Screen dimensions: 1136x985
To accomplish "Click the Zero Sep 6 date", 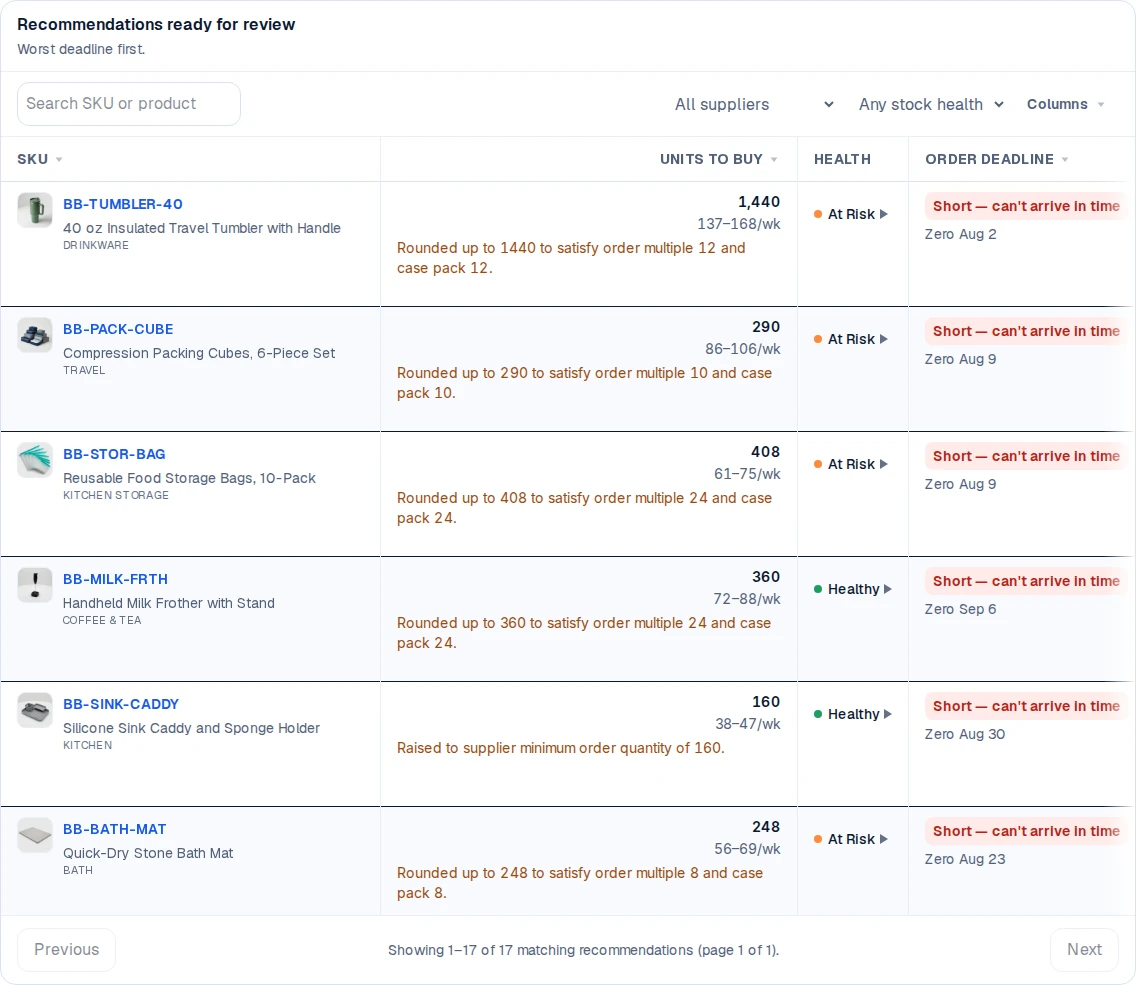I will pyautogui.click(x=960, y=610).
